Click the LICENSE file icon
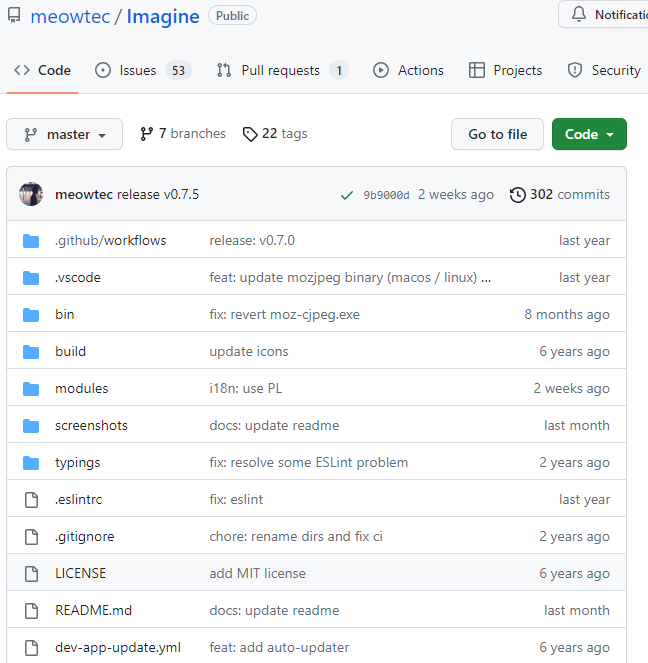The width and height of the screenshot is (648, 663). point(31,574)
